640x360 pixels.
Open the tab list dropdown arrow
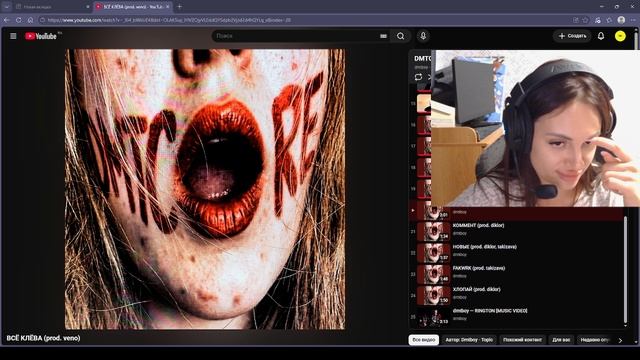(x=7, y=7)
